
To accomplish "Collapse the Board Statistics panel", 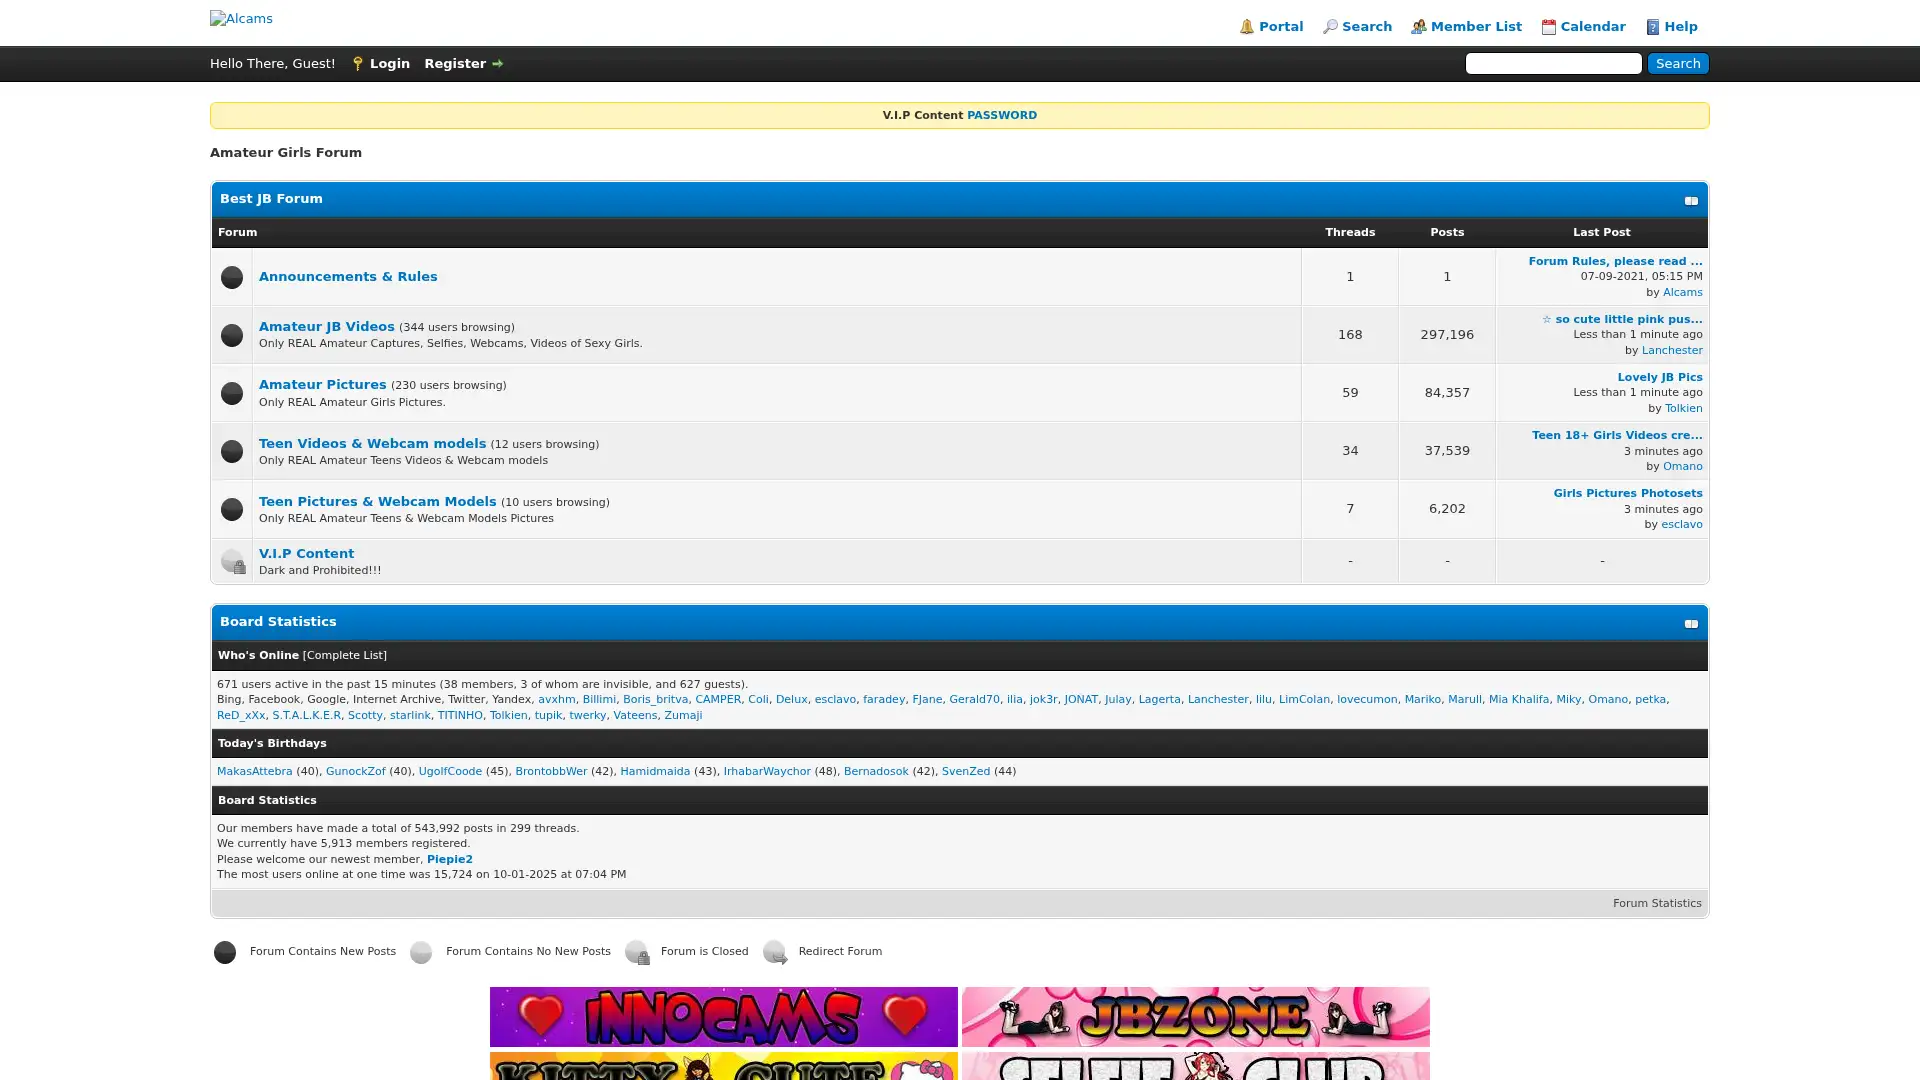I will click(1691, 623).
